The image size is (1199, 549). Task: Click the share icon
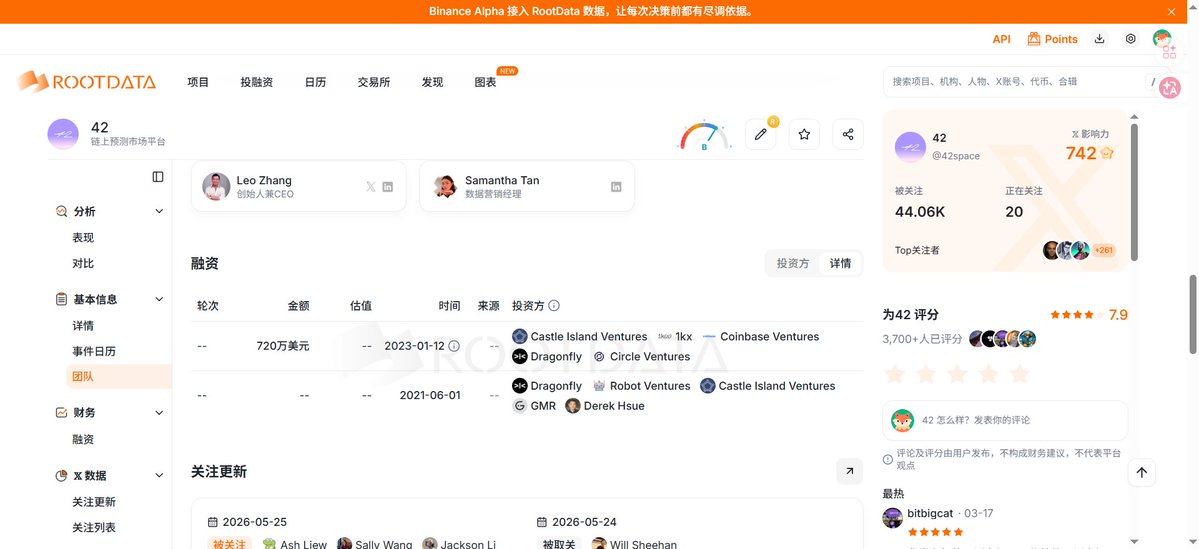click(848, 135)
